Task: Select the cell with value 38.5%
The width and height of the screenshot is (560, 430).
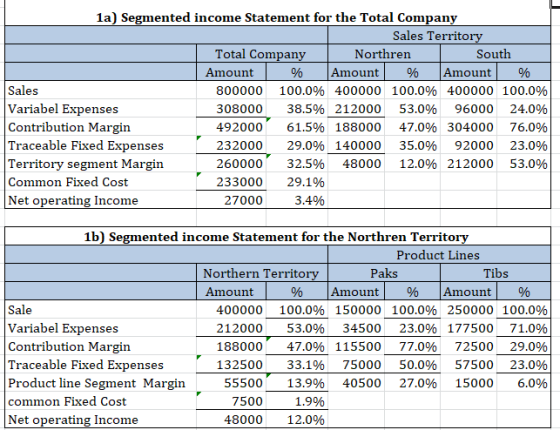Action: pyautogui.click(x=297, y=109)
